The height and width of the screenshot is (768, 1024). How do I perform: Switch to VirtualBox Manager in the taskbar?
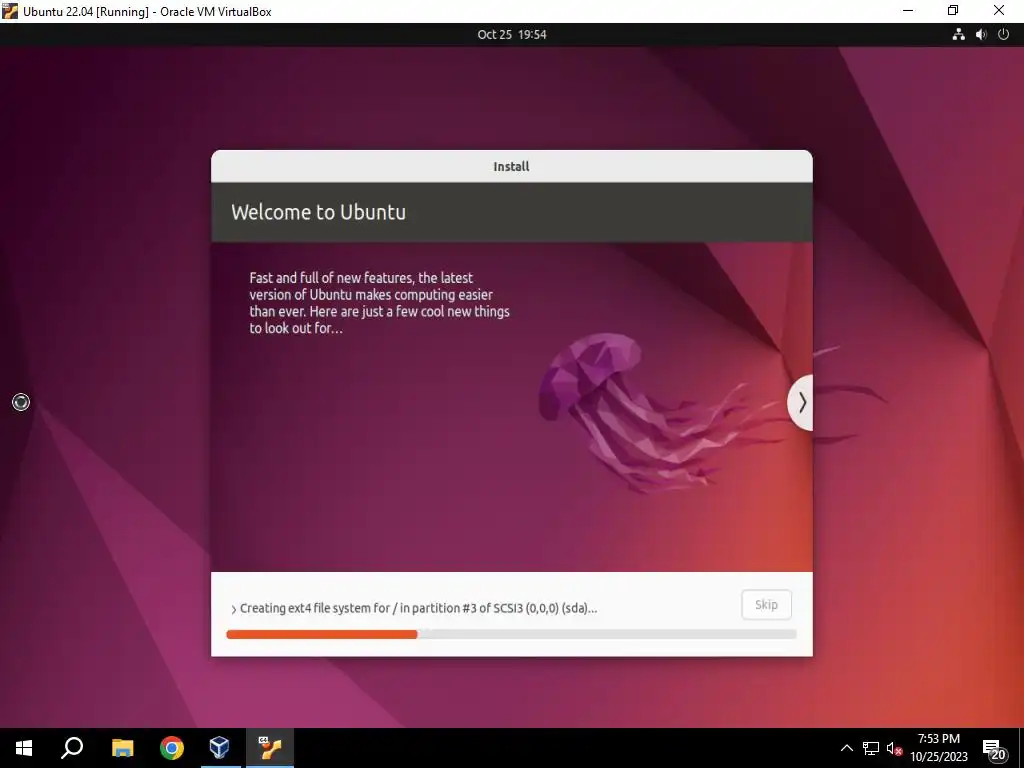tap(220, 748)
